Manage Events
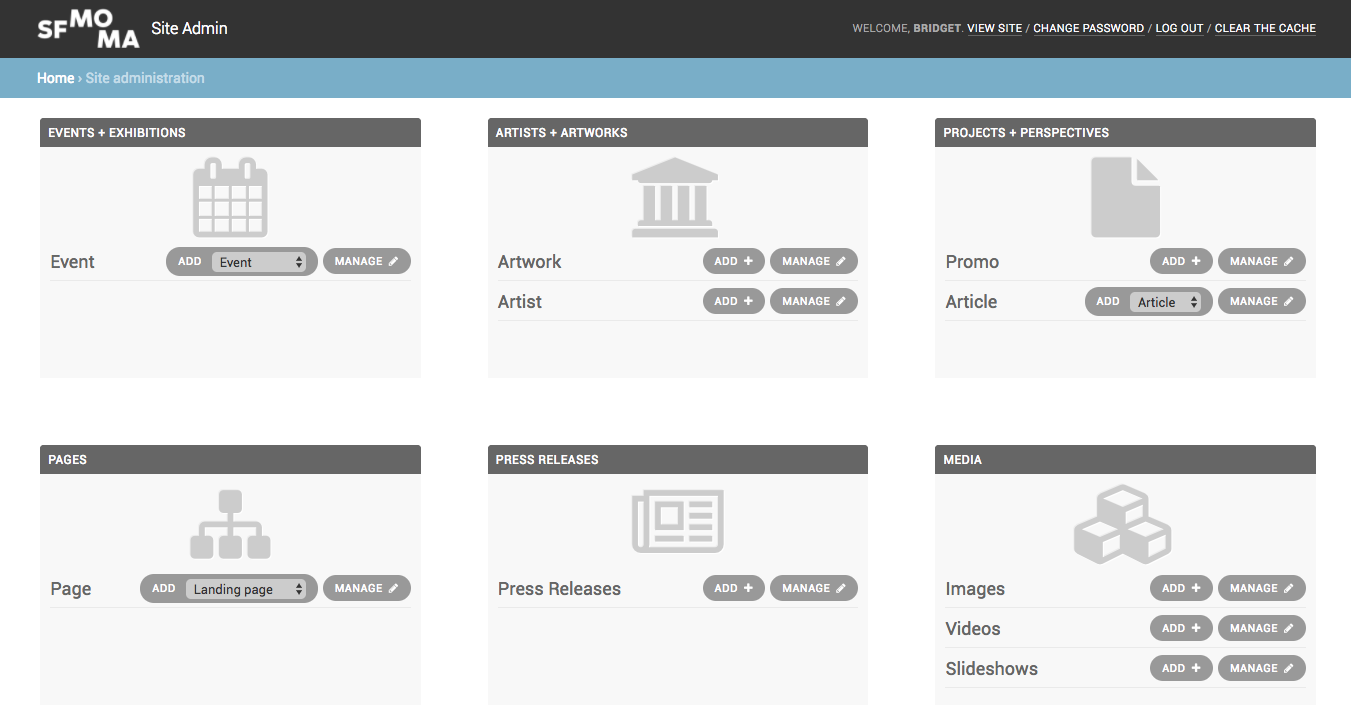This screenshot has height=728, width=1351. [367, 262]
